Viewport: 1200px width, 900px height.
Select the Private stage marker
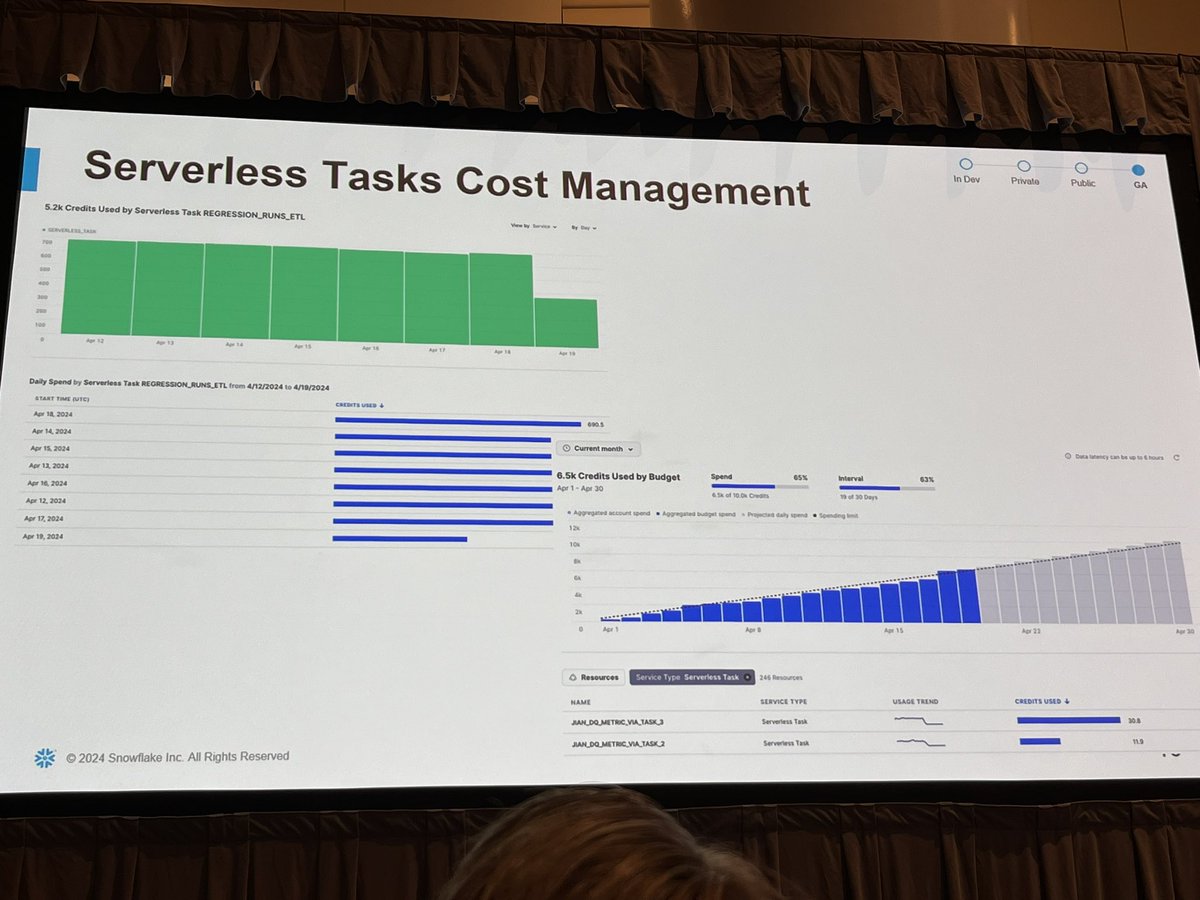(1023, 166)
